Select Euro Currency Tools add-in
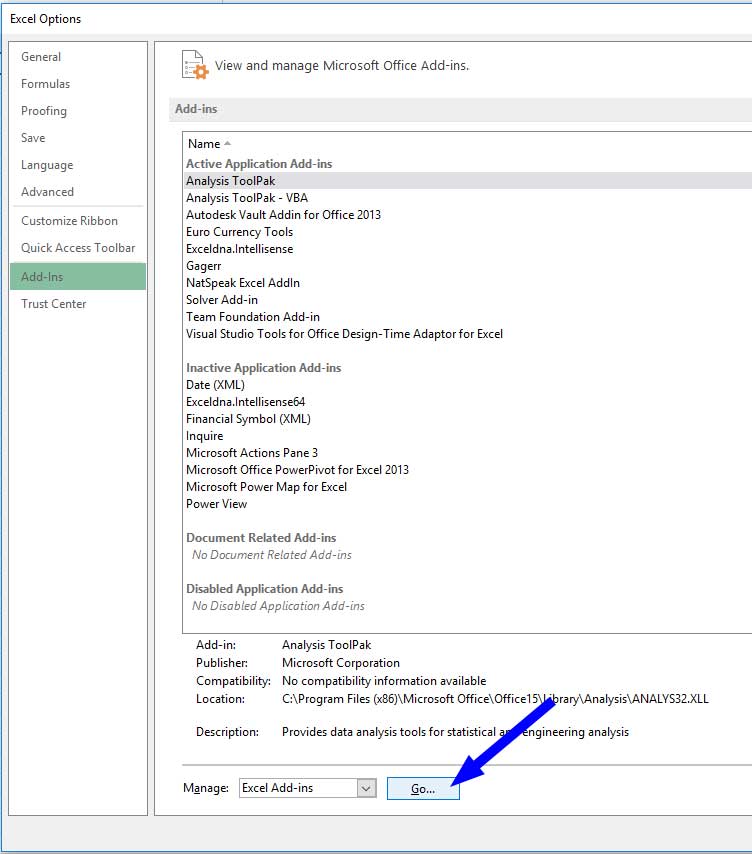Screen dimensions: 752x854 [x=468, y=232]
